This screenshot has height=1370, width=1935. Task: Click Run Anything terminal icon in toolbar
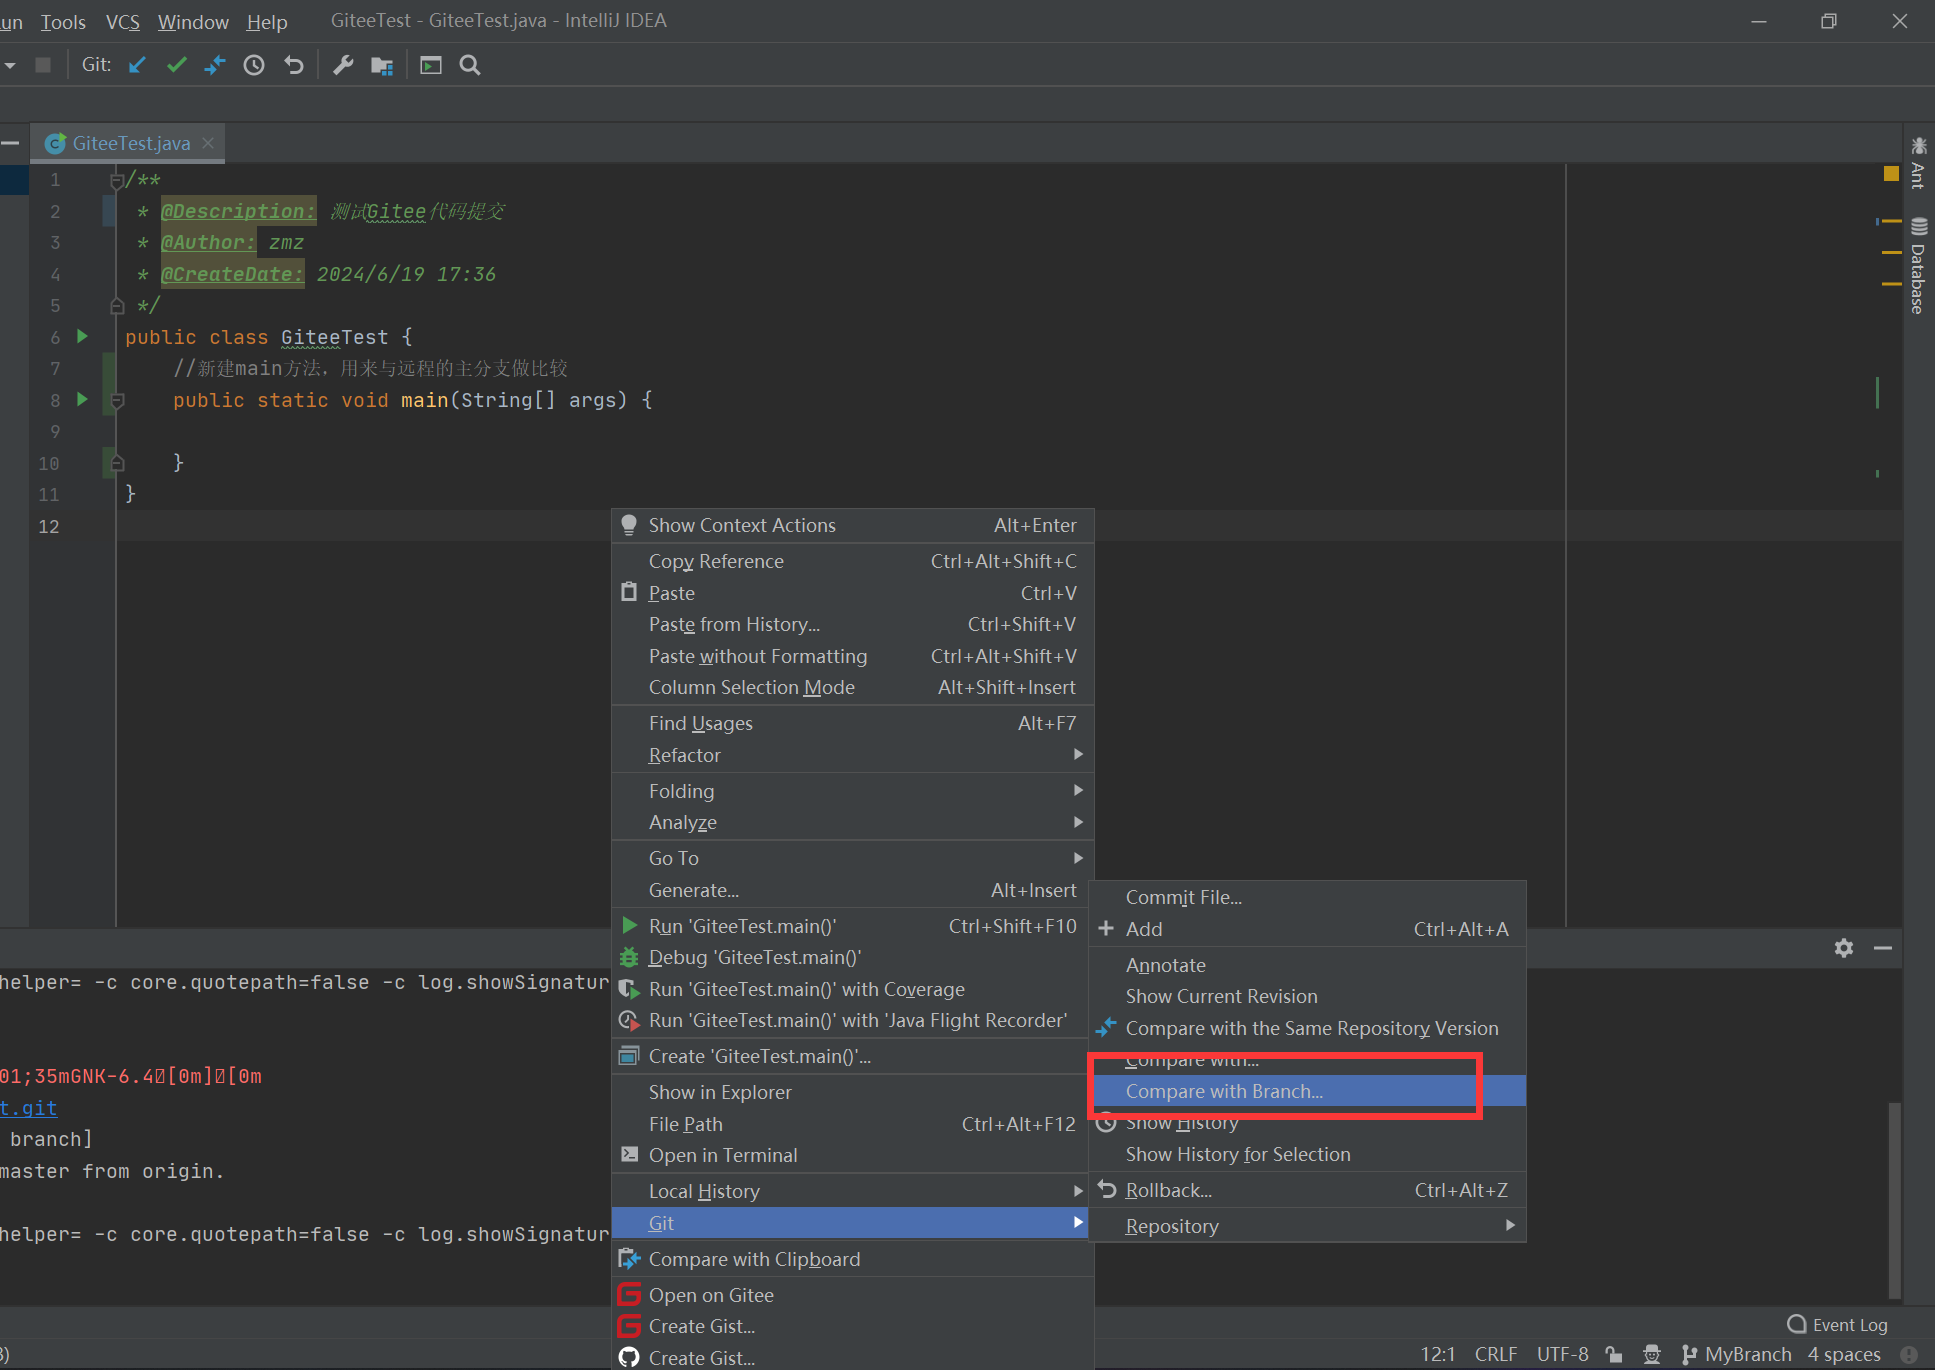[431, 65]
